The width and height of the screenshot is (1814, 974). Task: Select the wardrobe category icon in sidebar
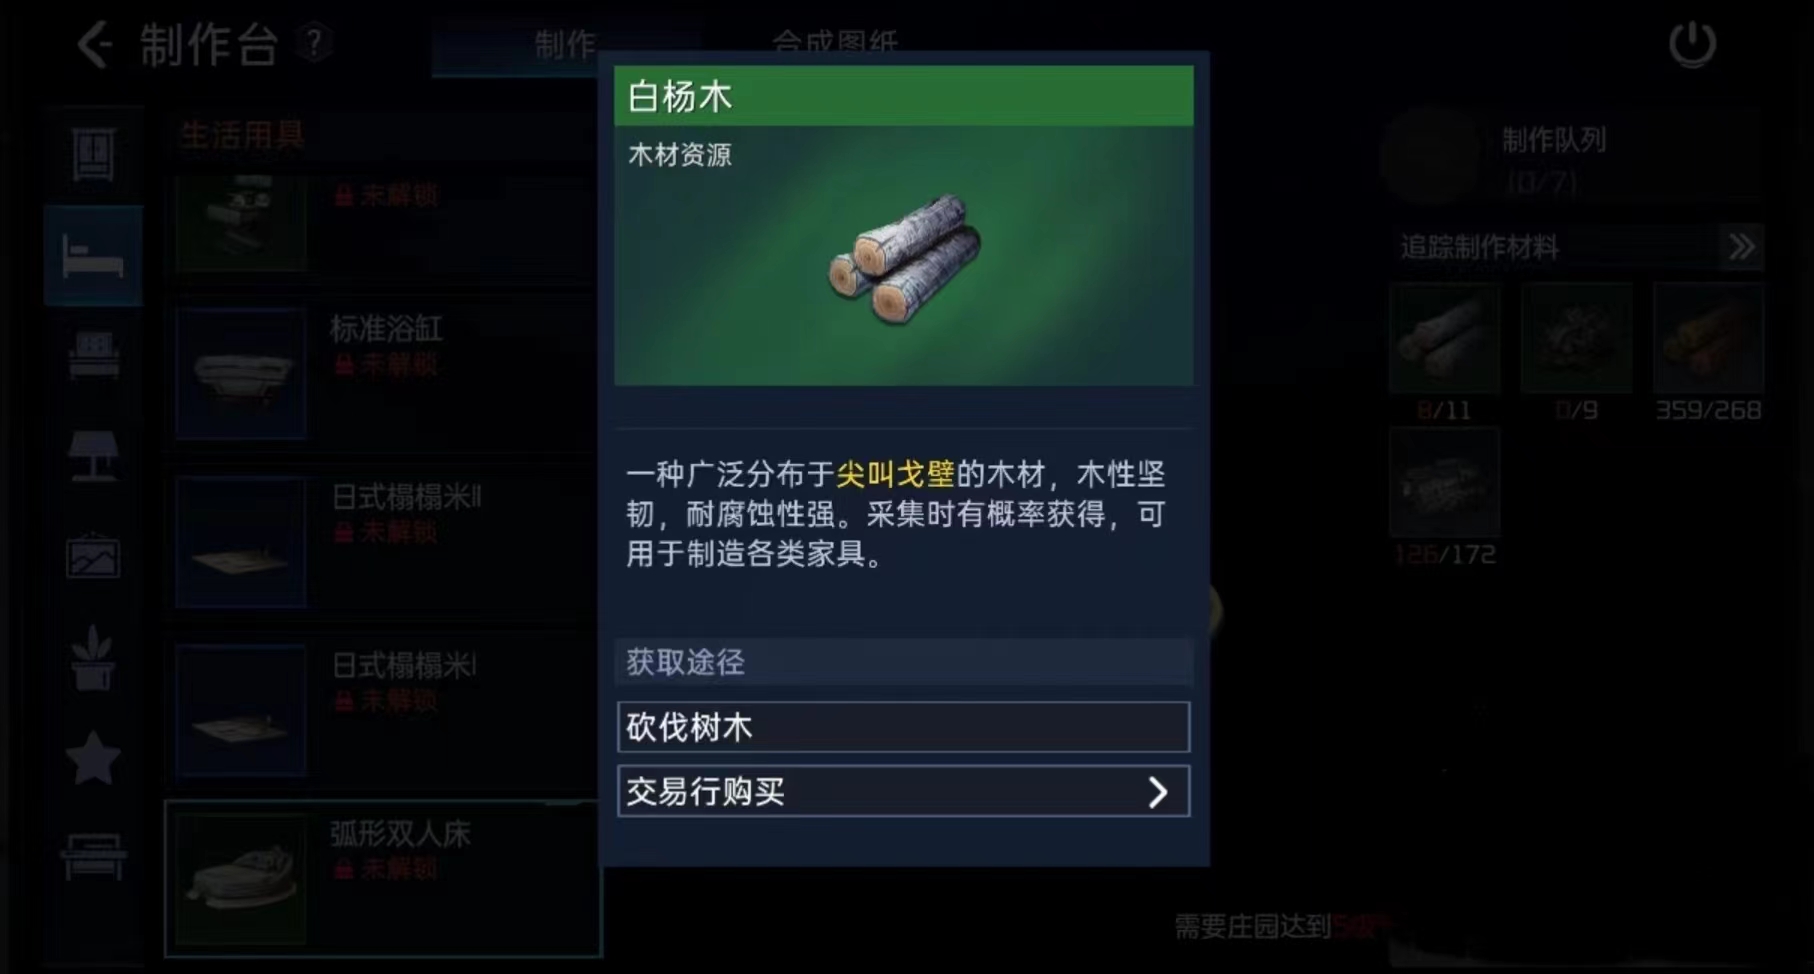point(93,154)
